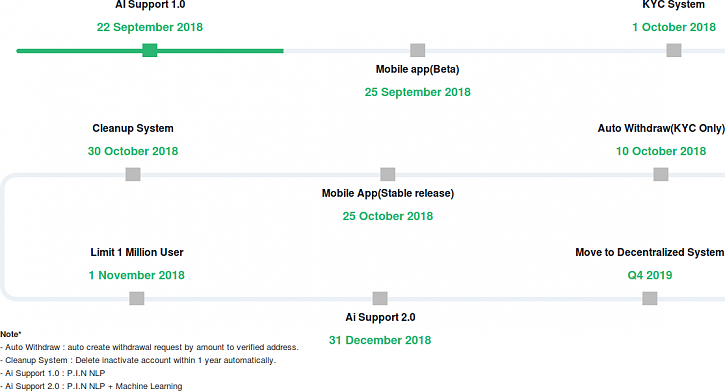Click the Ai Support 2.0 Machine Learning note

[91, 386]
